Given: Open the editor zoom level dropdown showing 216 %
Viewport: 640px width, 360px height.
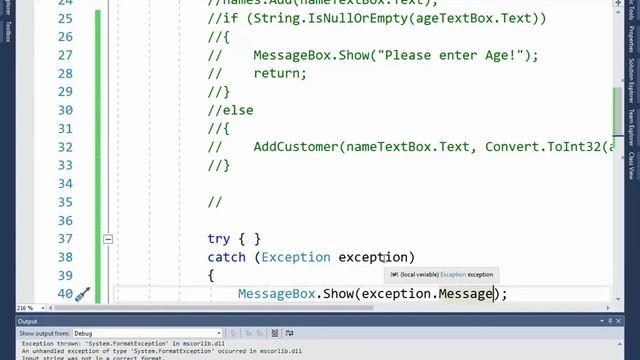Looking at the screenshot, I should tap(42, 308).
